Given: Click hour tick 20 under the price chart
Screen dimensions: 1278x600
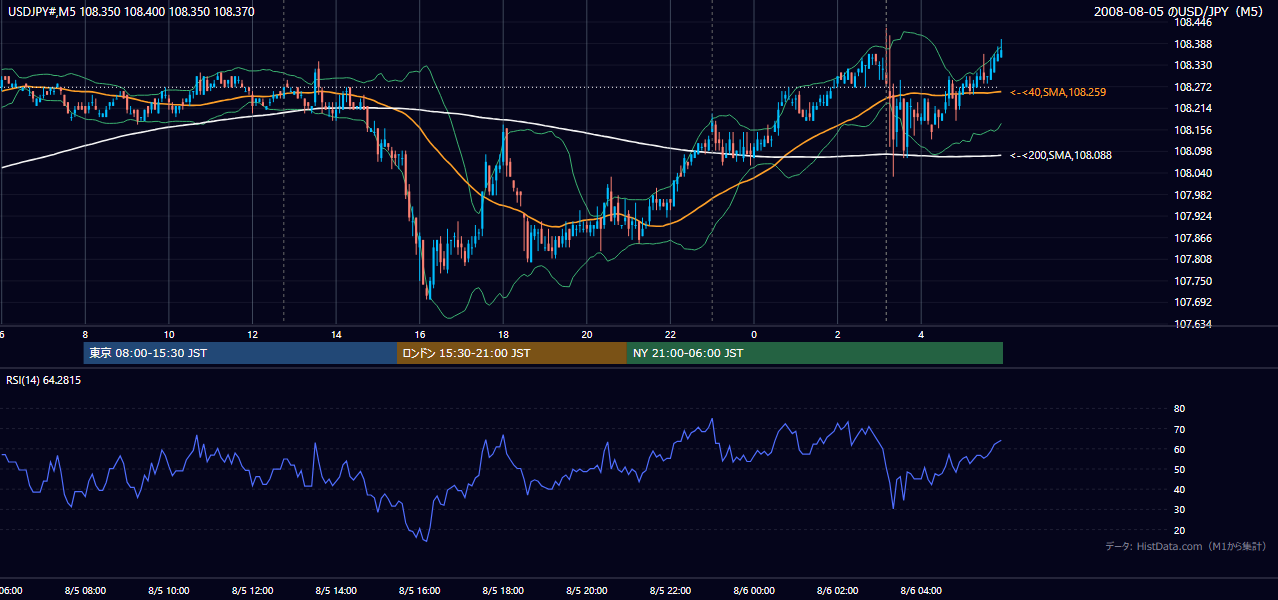Looking at the screenshot, I should [587, 334].
